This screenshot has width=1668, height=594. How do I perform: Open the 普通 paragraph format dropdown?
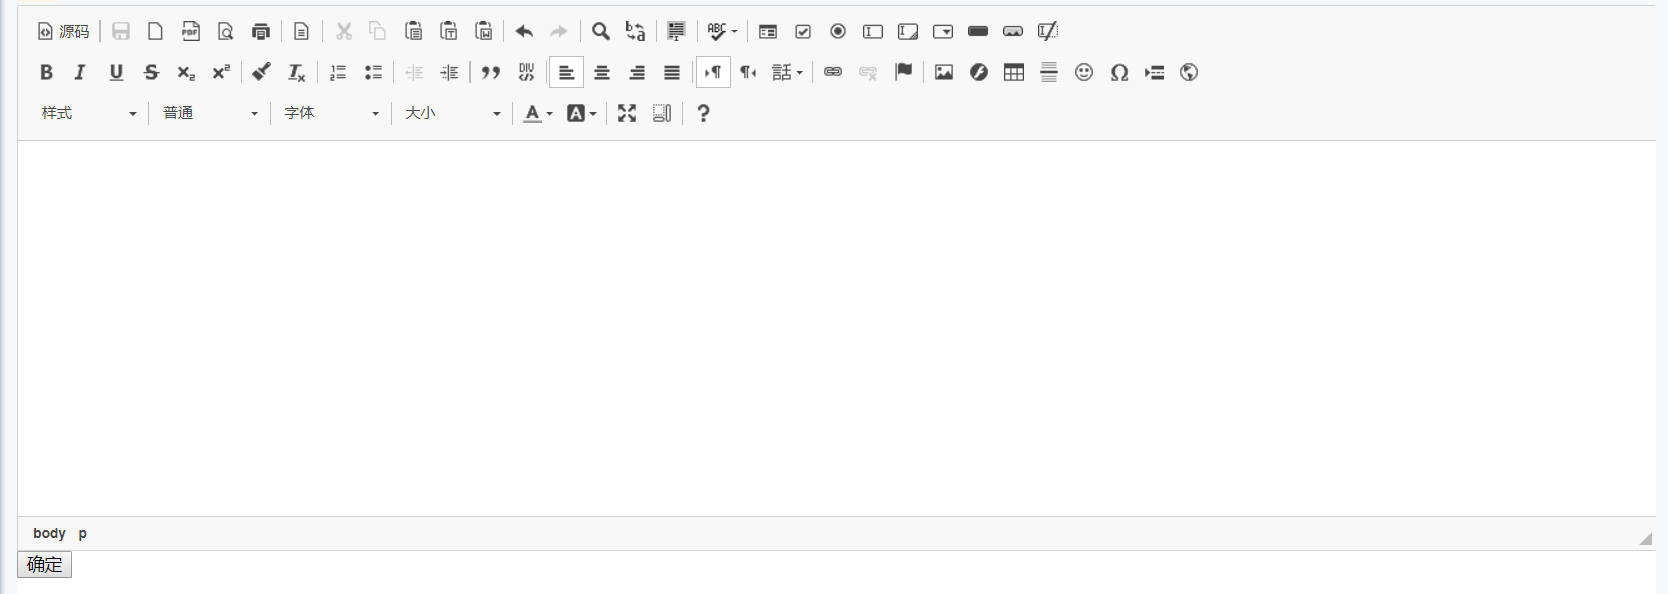point(210,114)
